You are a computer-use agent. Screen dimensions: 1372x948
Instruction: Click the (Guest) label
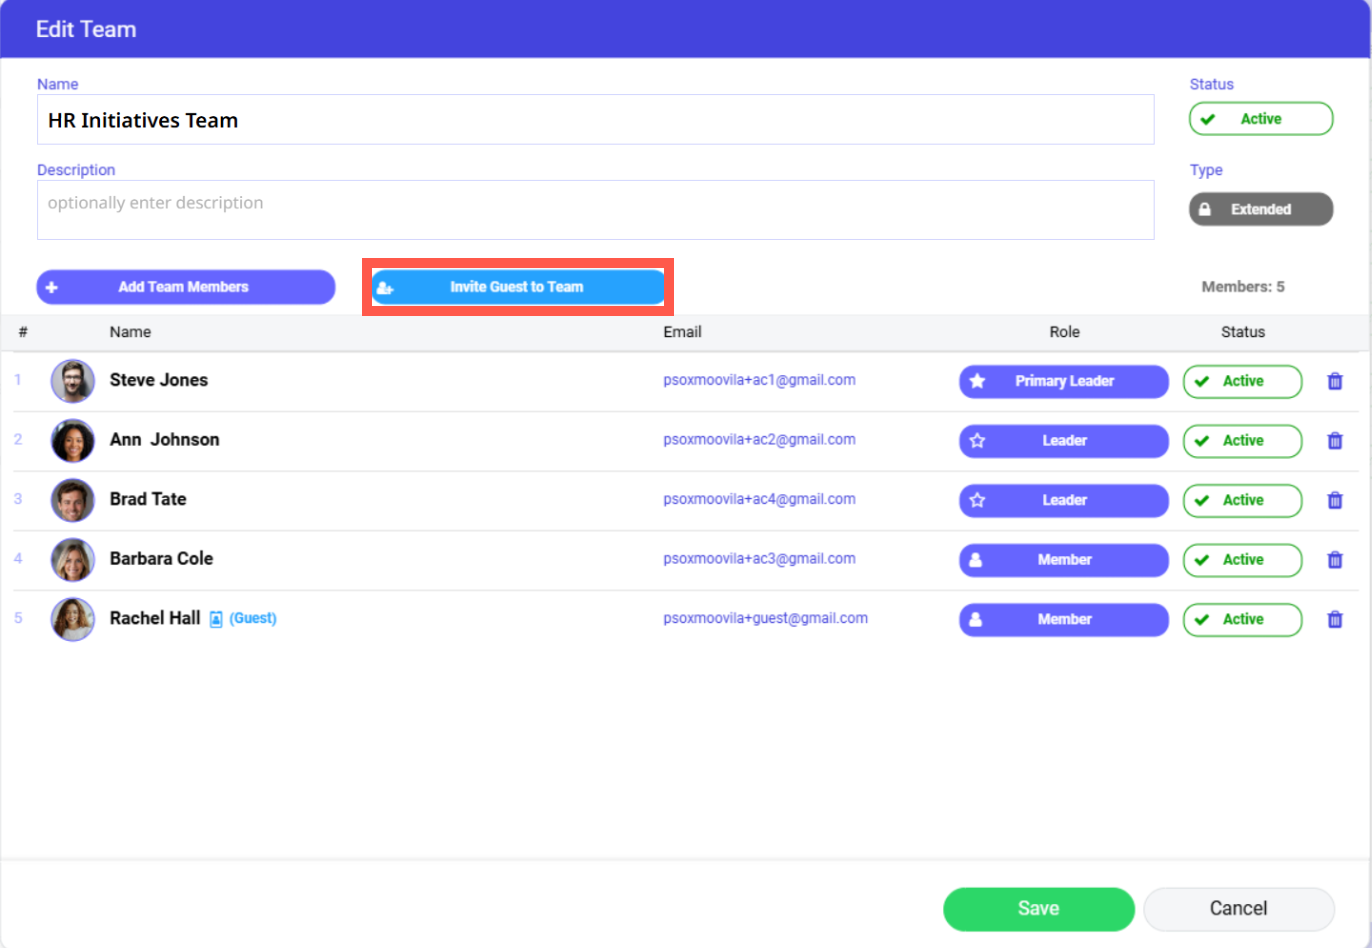click(253, 618)
